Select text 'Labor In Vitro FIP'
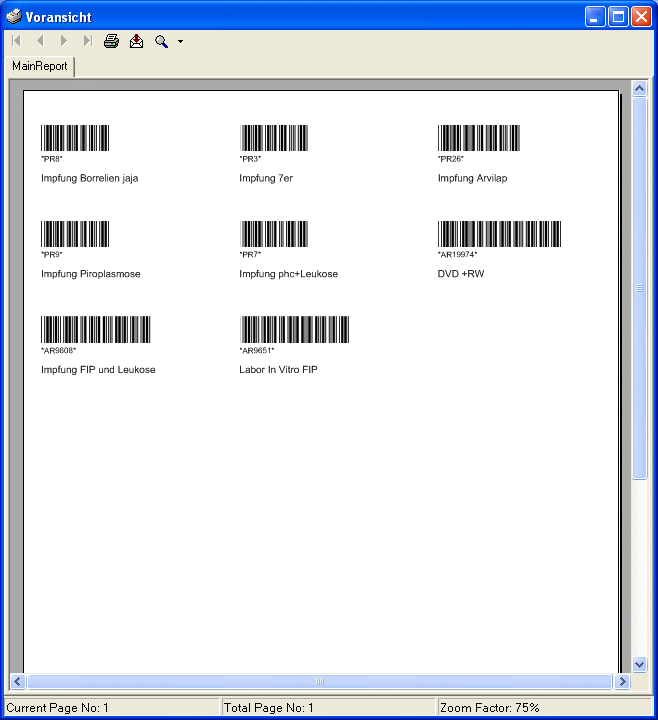 pos(278,370)
